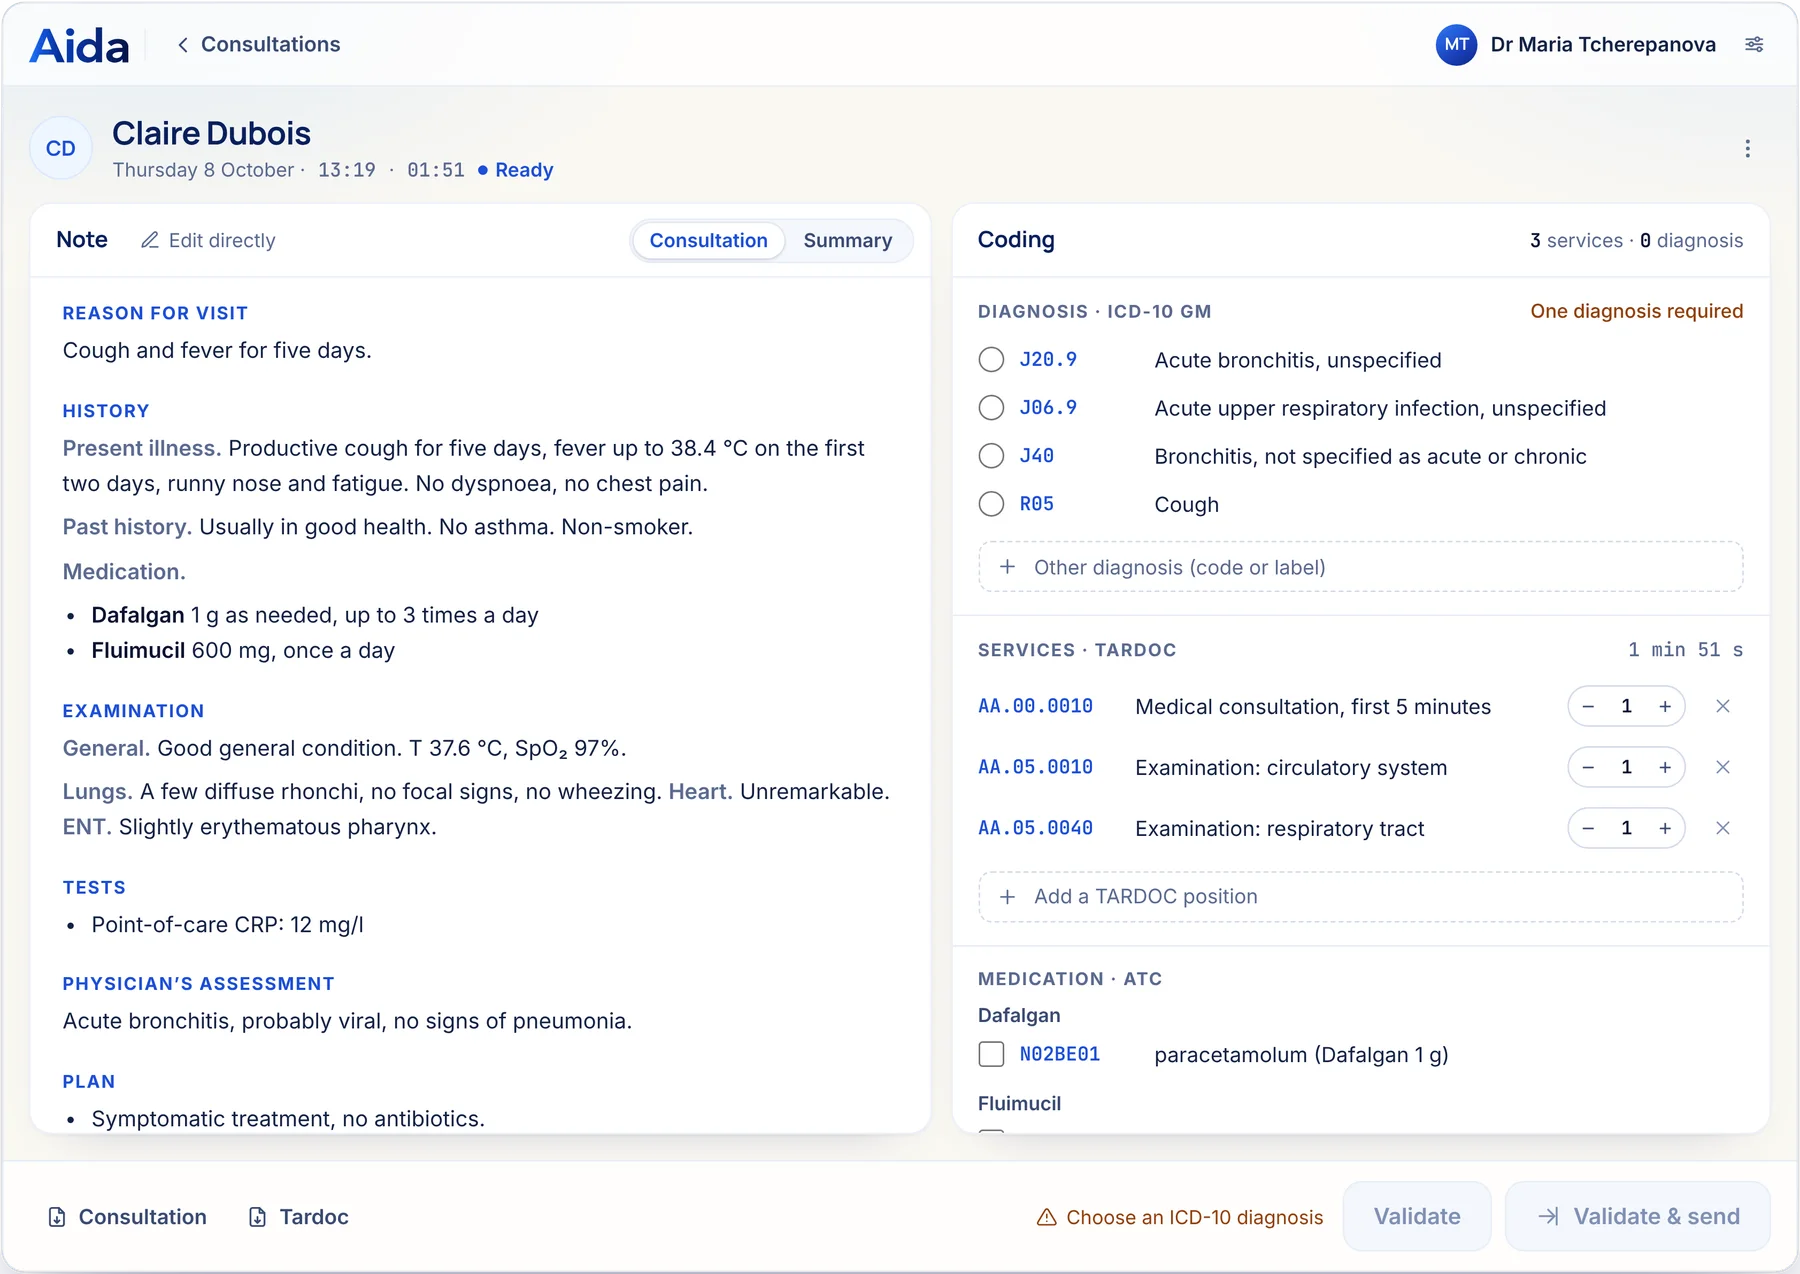Viewport: 1800px width, 1274px height.
Task: Click the 3 services · 0 diagnosis counter
Action: [1636, 240]
